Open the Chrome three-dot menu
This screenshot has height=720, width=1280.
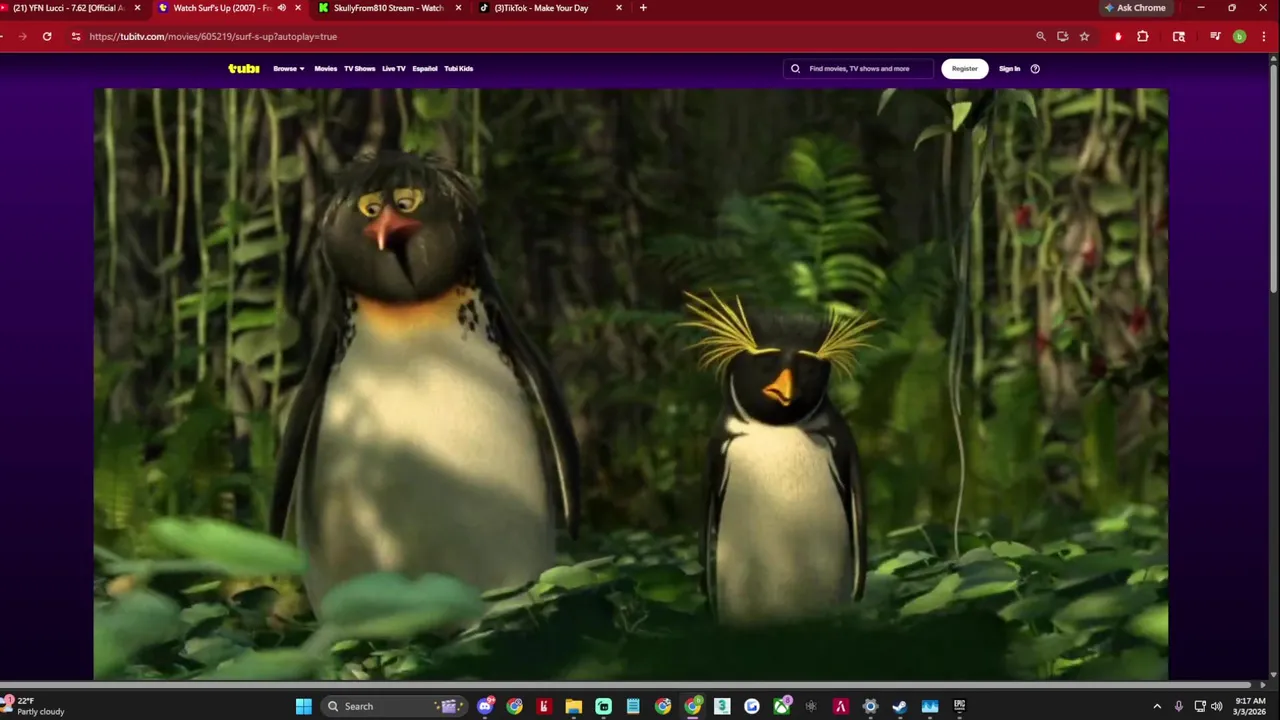coord(1263,36)
